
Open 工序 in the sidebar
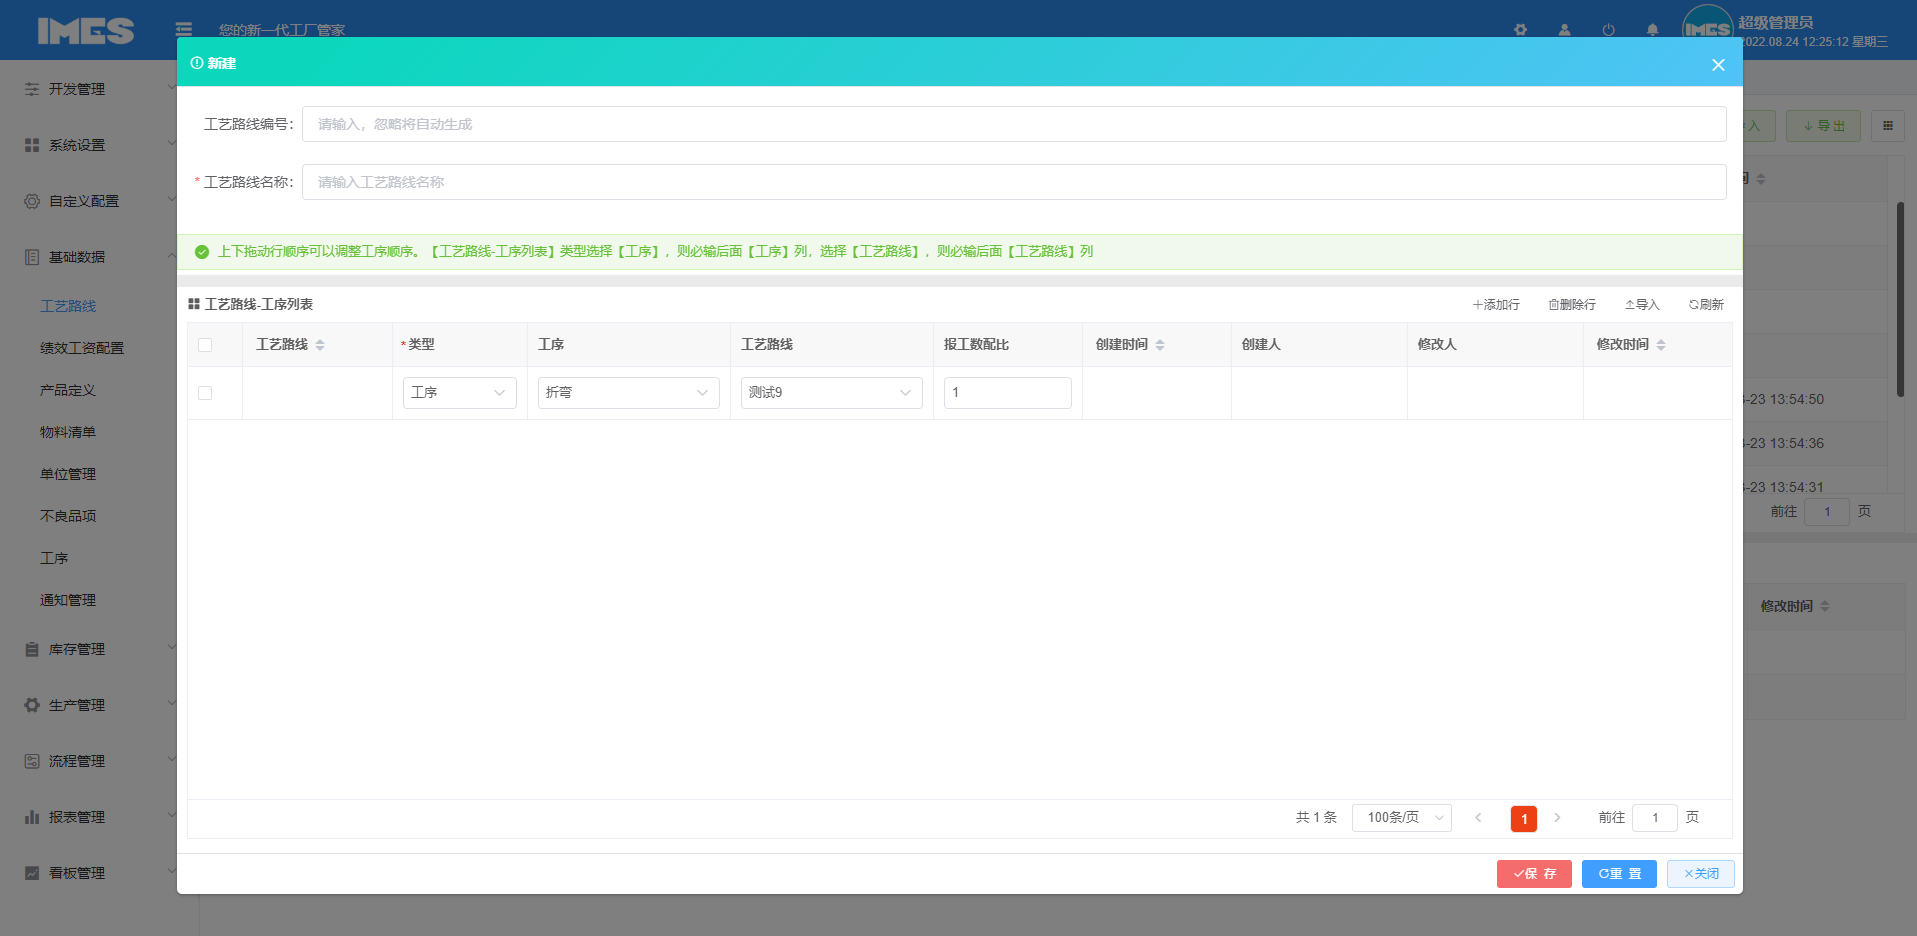point(54,558)
